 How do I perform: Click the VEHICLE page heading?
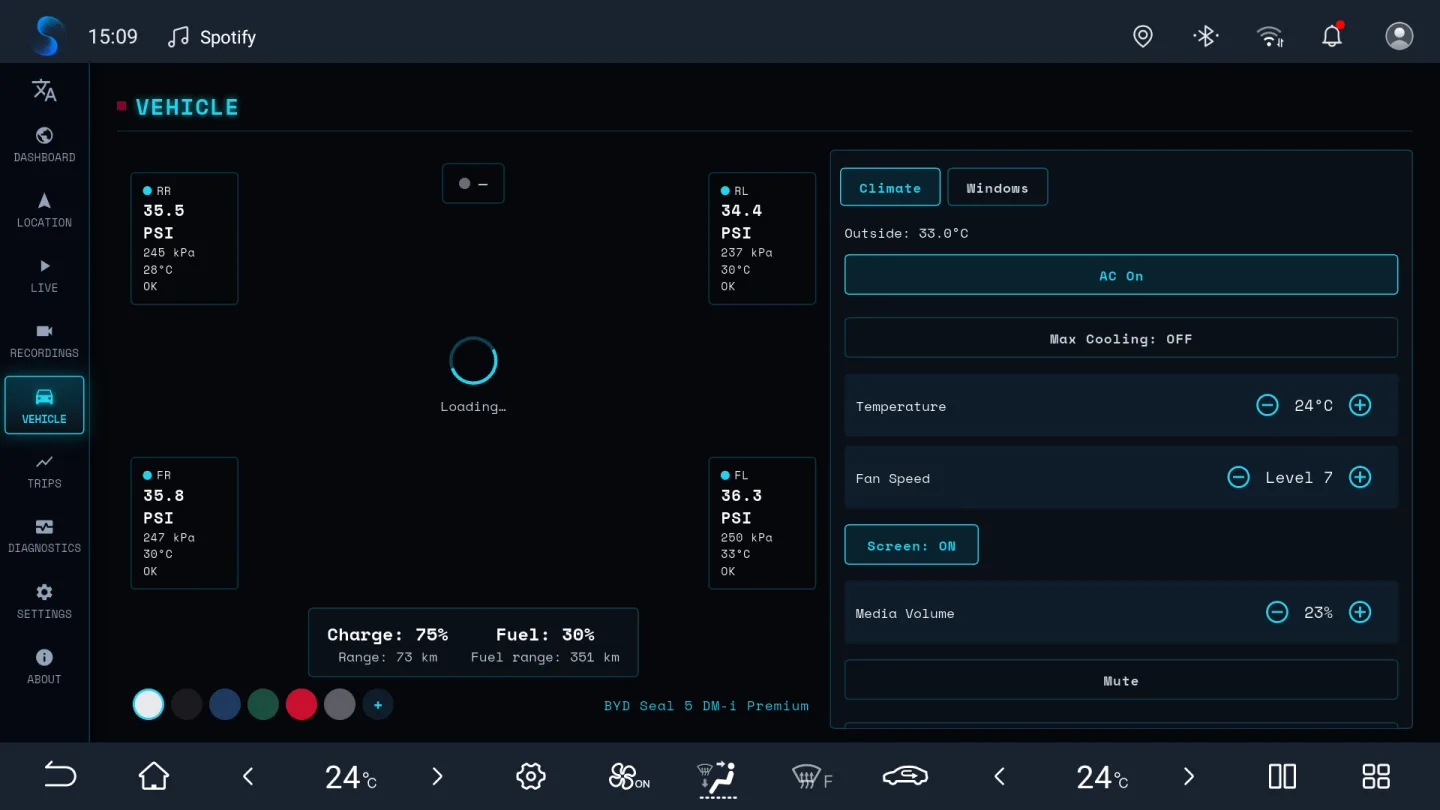coord(187,107)
